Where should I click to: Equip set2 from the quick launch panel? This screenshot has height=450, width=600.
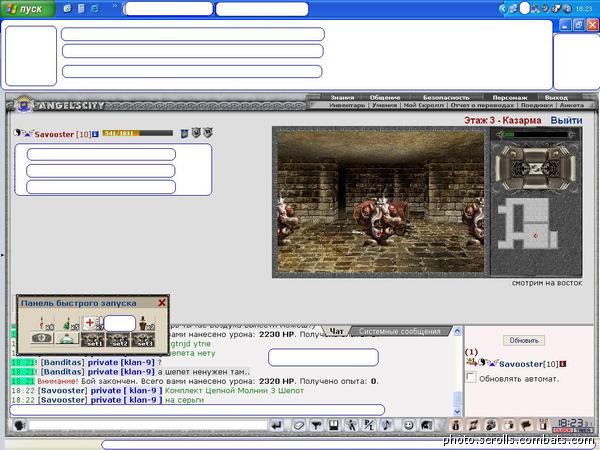pyautogui.click(x=117, y=340)
